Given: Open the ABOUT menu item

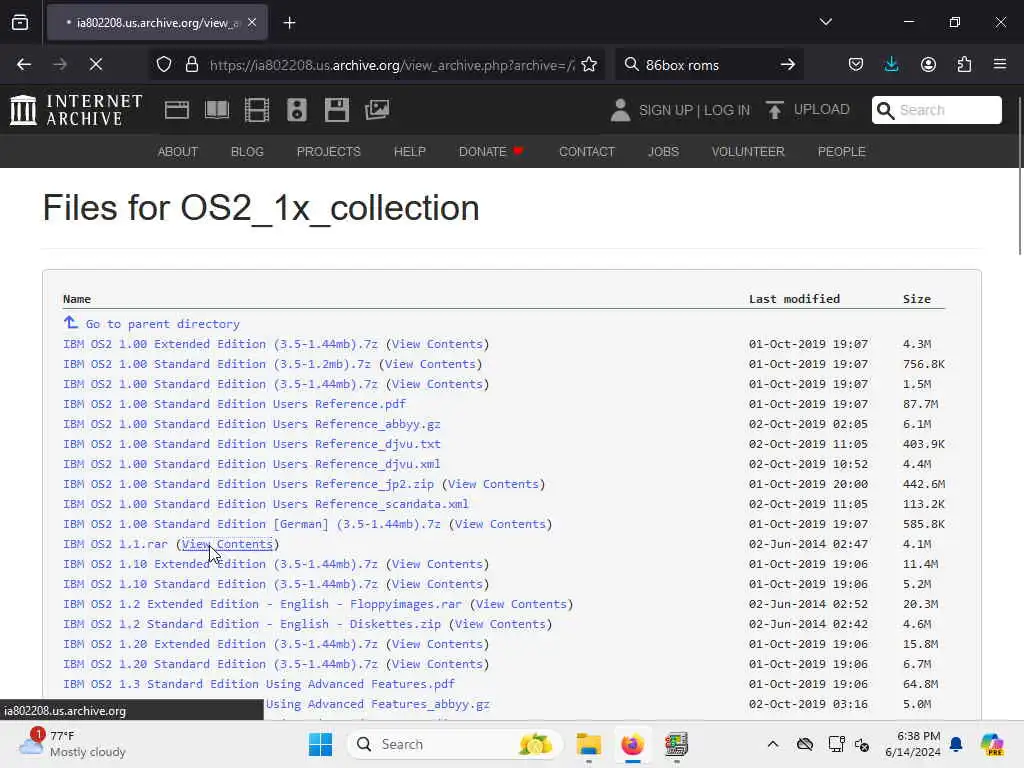Looking at the screenshot, I should tap(178, 152).
